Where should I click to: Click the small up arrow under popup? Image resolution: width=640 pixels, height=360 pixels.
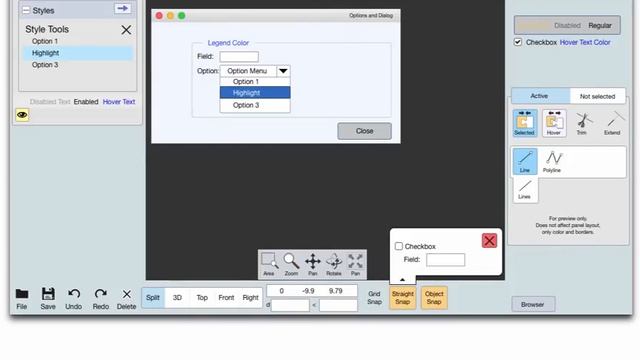(x=402, y=280)
